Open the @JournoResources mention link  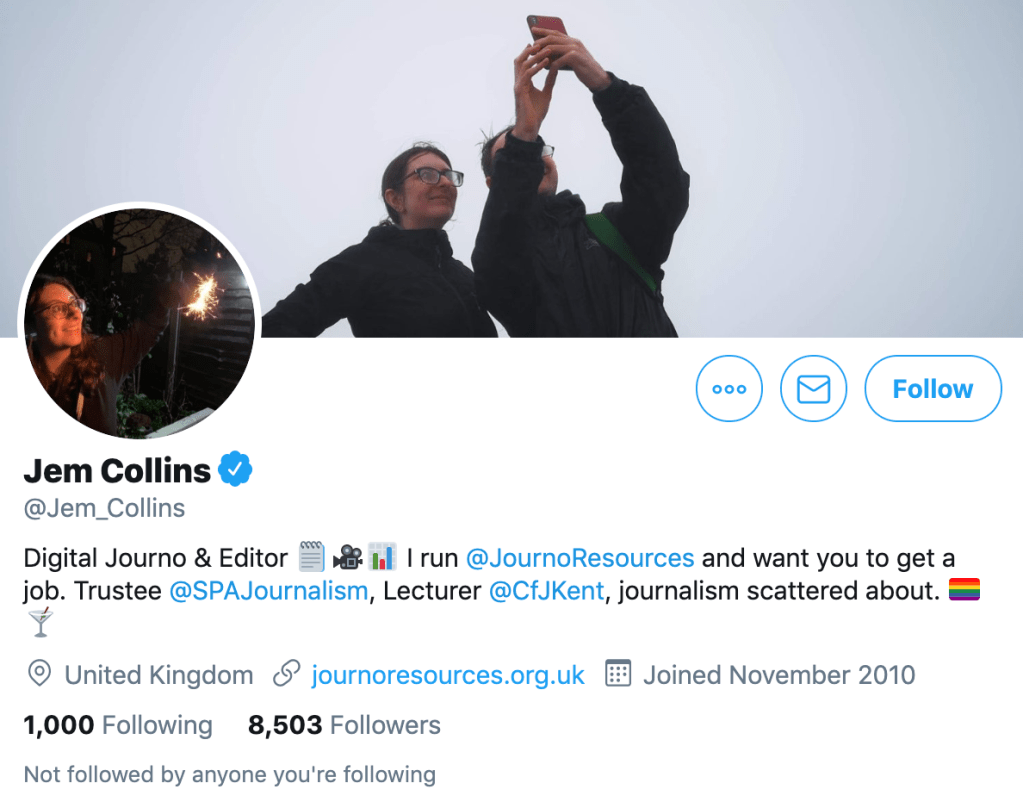(580, 557)
